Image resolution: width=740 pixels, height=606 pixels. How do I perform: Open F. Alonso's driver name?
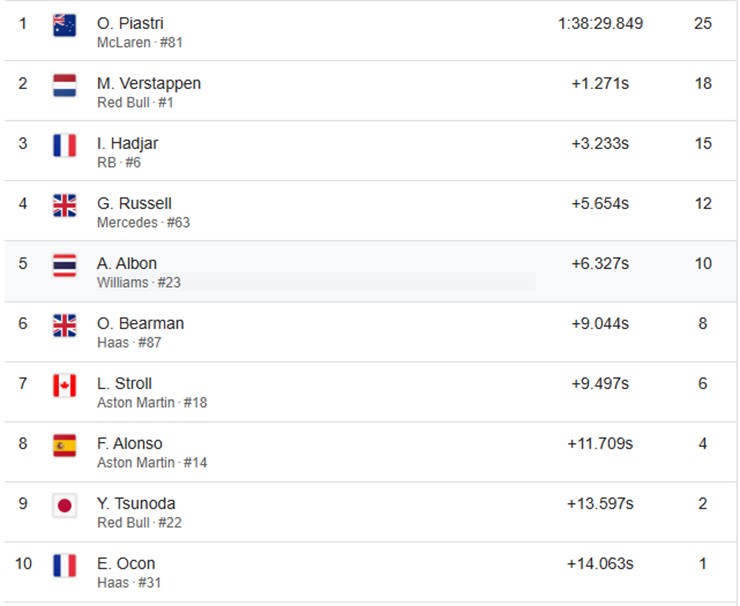[130, 444]
